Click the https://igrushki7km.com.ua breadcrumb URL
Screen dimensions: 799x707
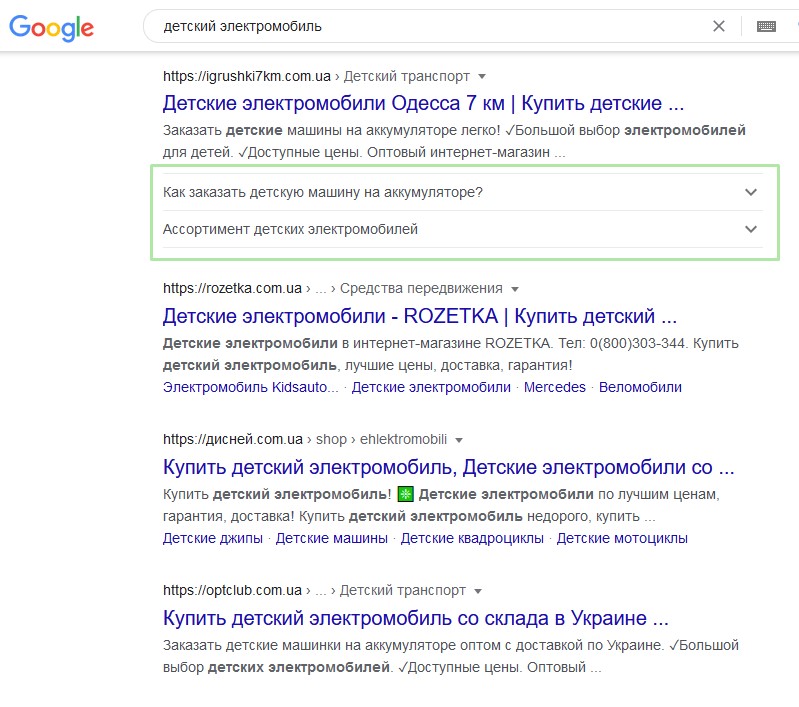pyautogui.click(x=247, y=76)
